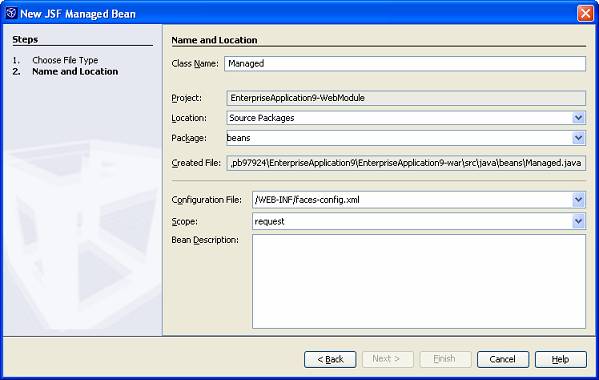The width and height of the screenshot is (599, 380).
Task: Click the Package label
Action: click(x=189, y=138)
